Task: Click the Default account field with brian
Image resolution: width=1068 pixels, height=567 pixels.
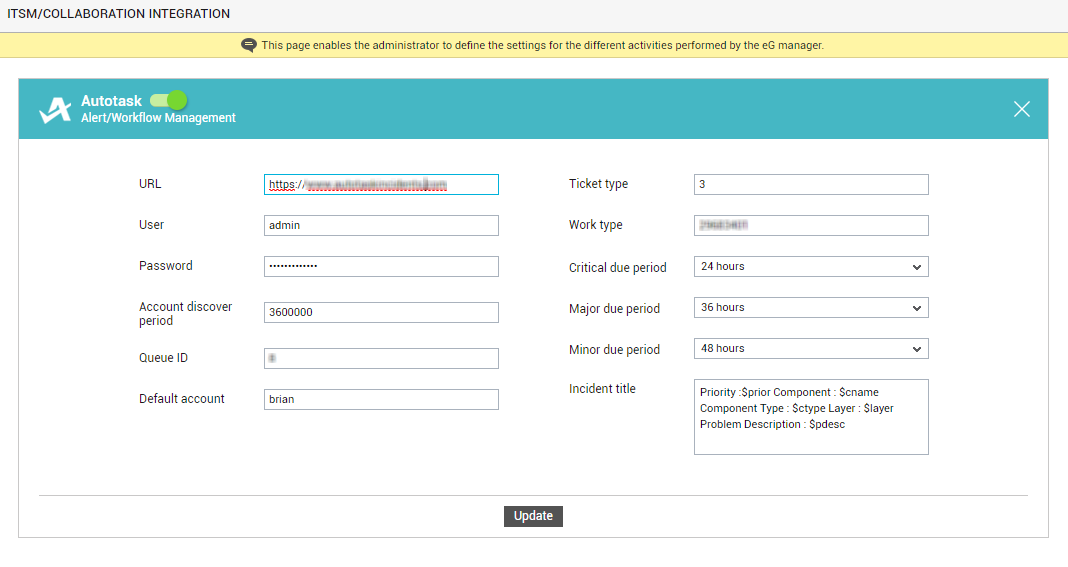Action: point(381,399)
